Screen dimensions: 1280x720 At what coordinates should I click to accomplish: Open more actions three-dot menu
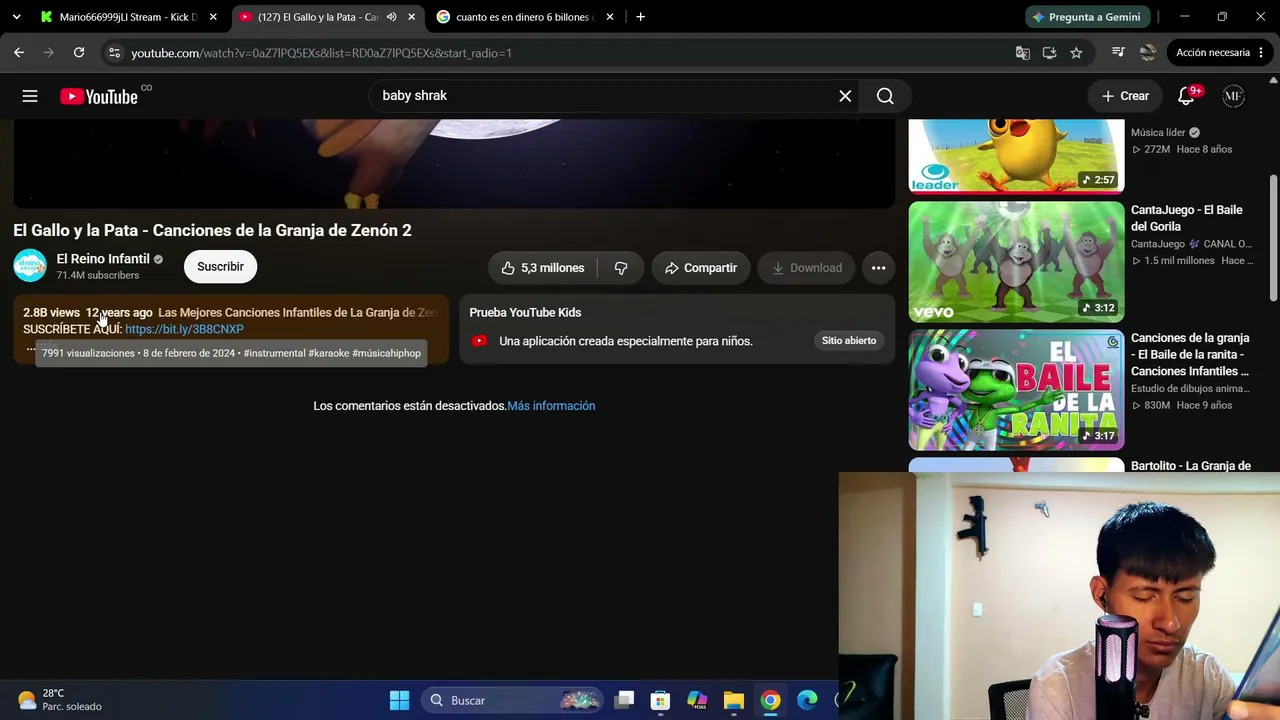(x=878, y=268)
